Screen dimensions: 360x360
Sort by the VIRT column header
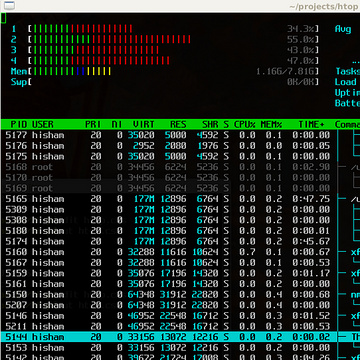pyautogui.click(x=144, y=125)
